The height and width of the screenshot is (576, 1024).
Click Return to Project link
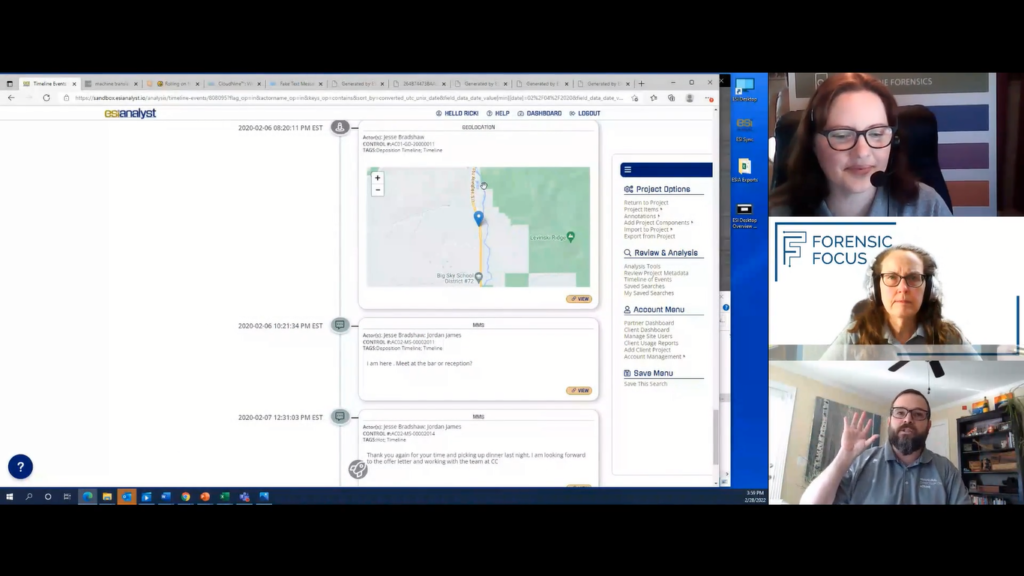click(646, 202)
